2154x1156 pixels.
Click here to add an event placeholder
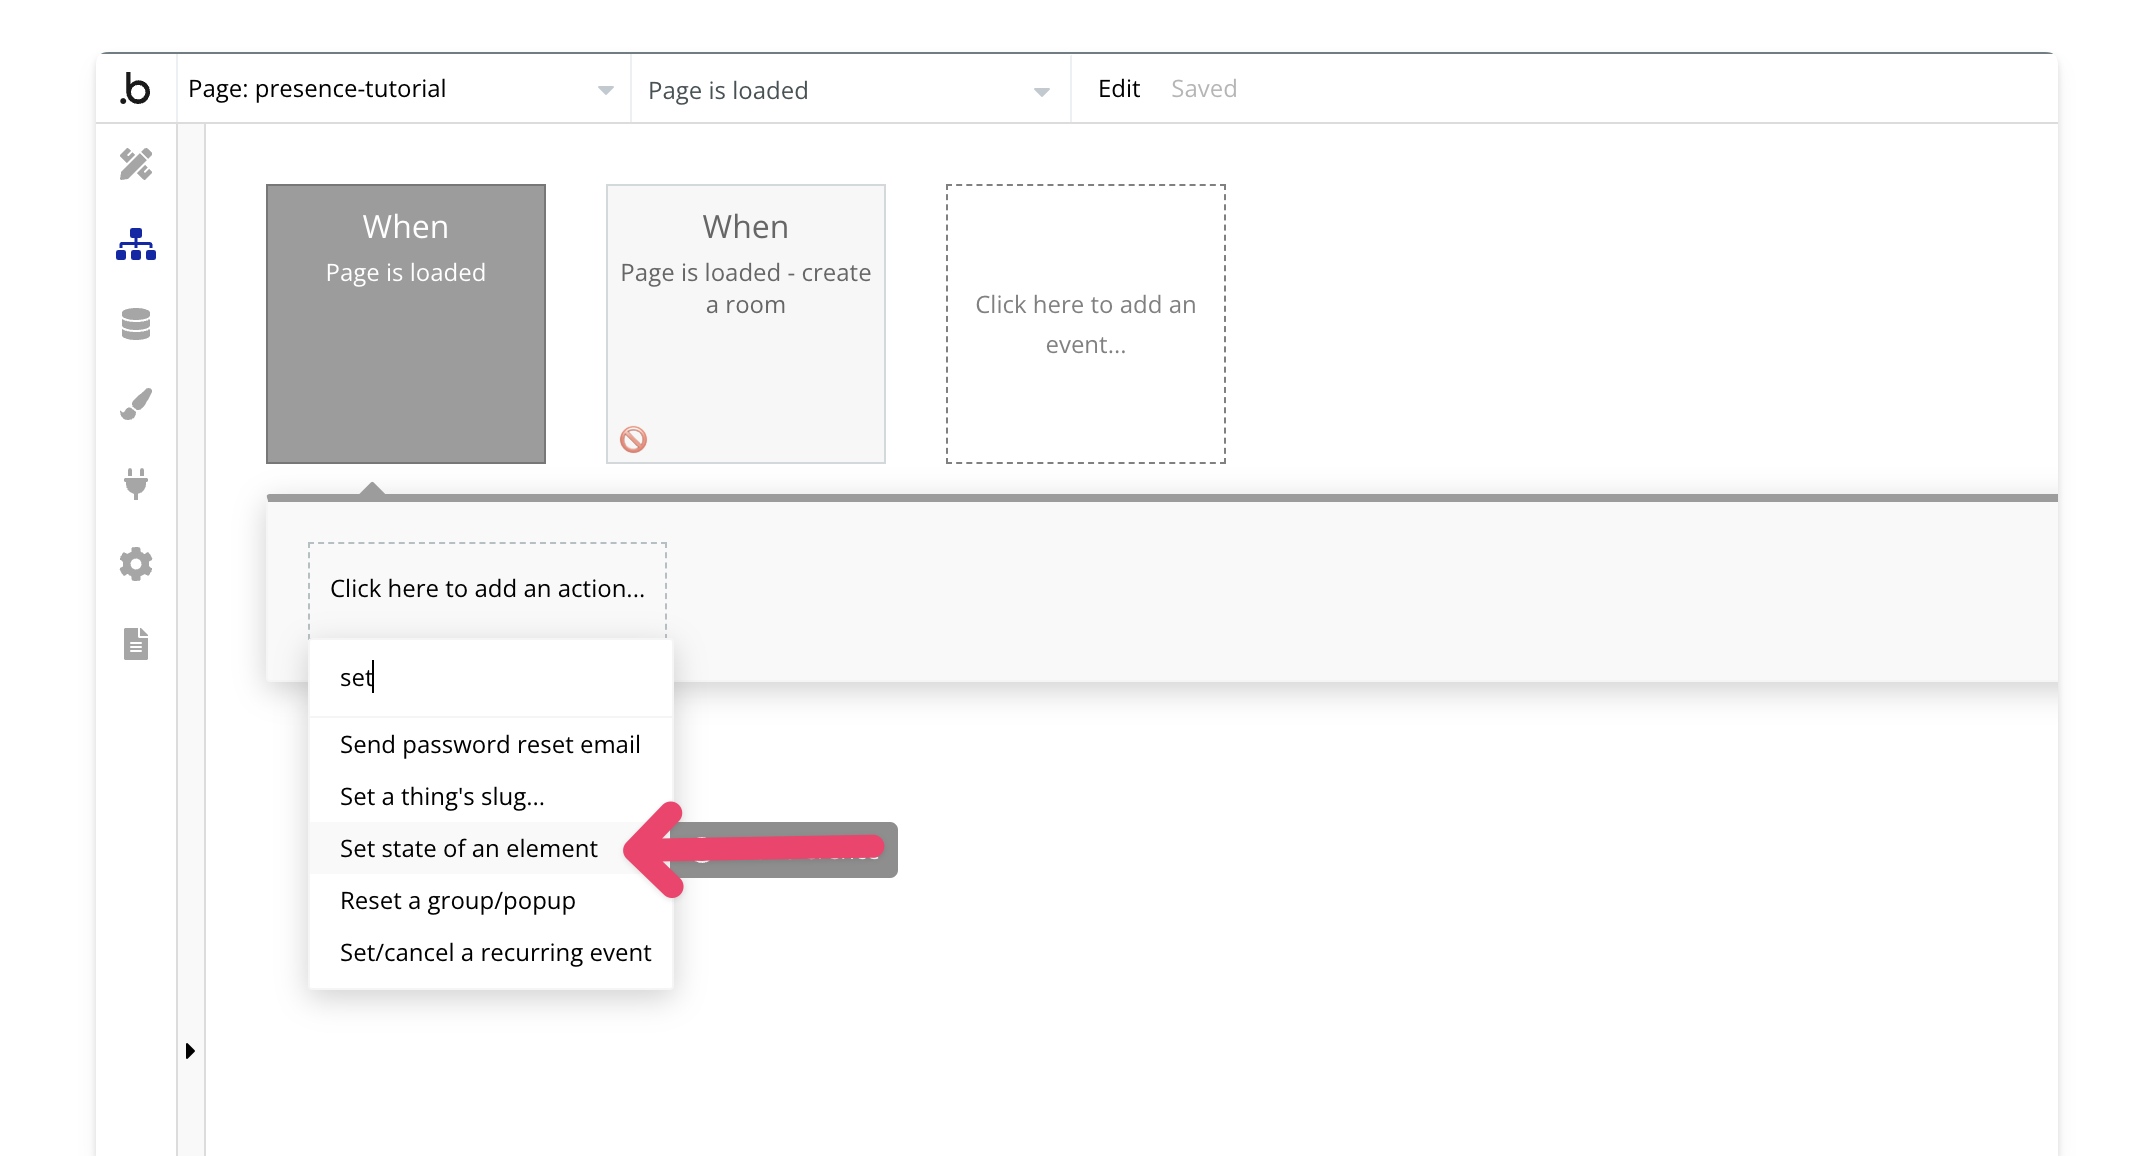(1087, 324)
